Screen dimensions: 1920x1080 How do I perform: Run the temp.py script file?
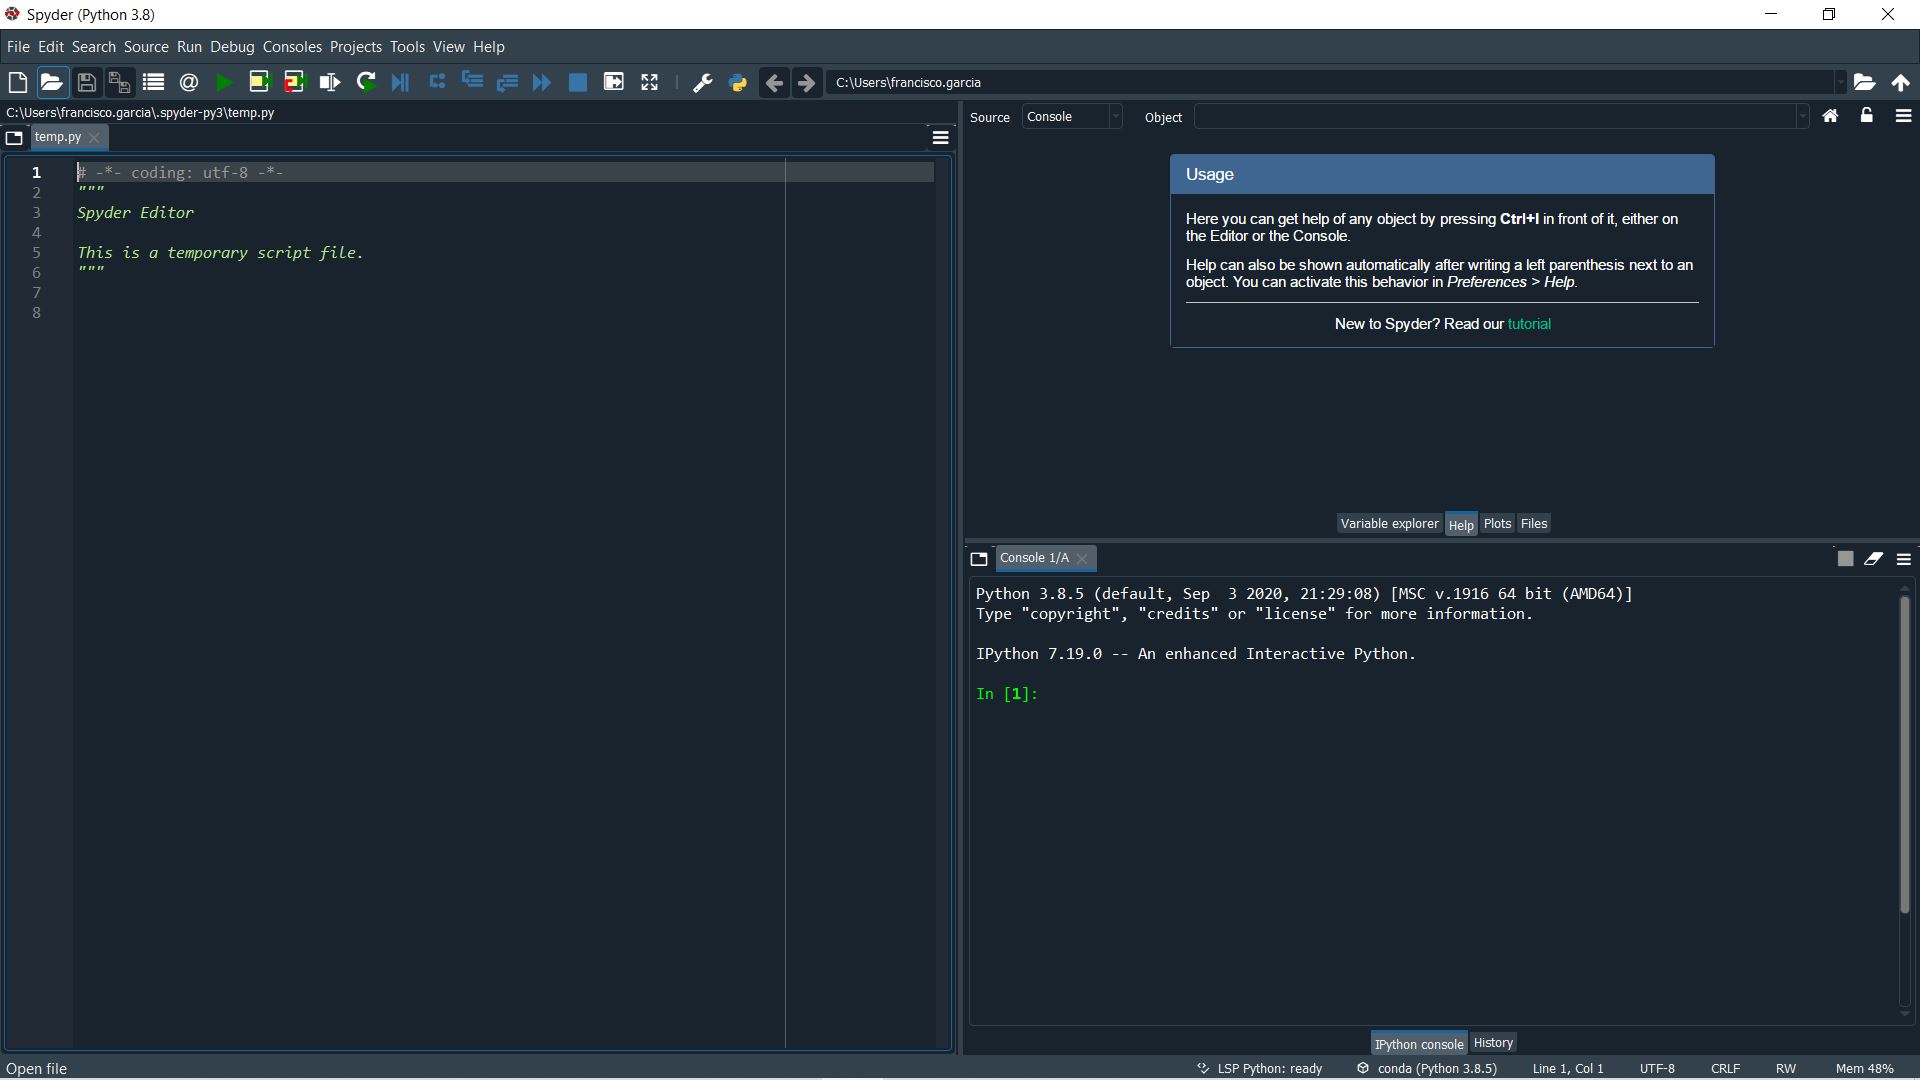(x=223, y=82)
